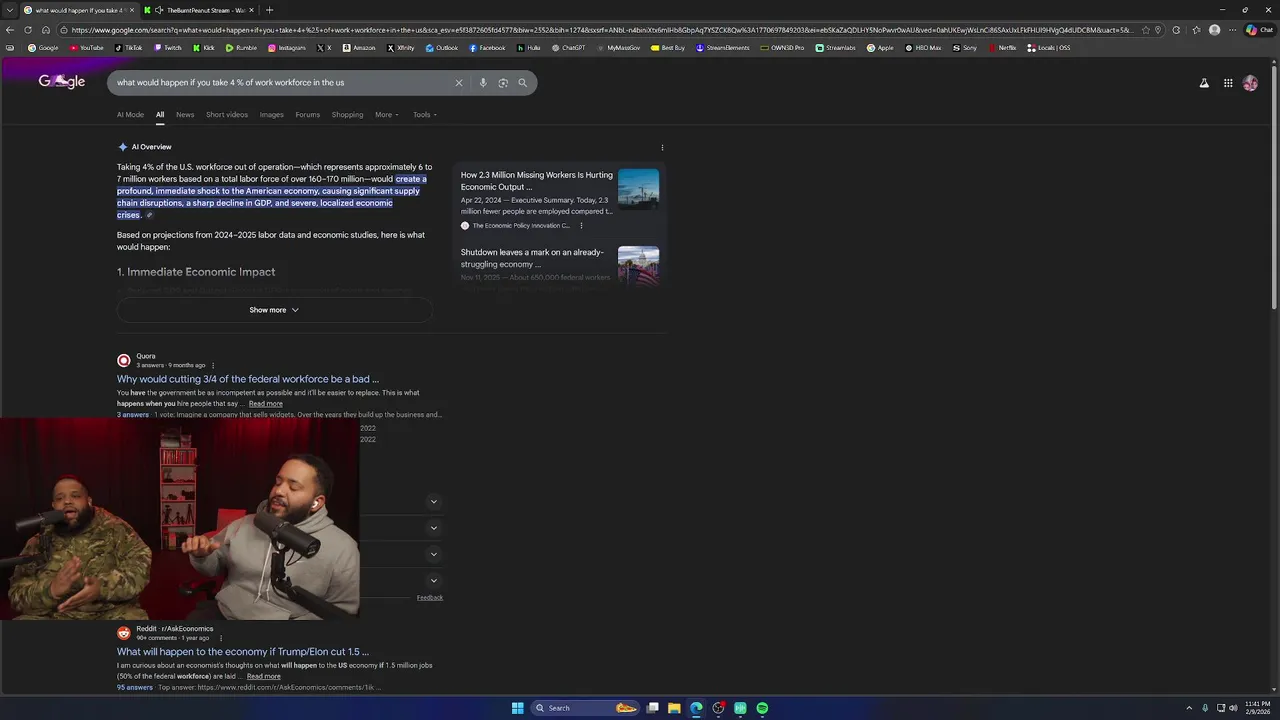The height and width of the screenshot is (720, 1280).
Task: Open File Explorer from taskbar
Action: 674,708
